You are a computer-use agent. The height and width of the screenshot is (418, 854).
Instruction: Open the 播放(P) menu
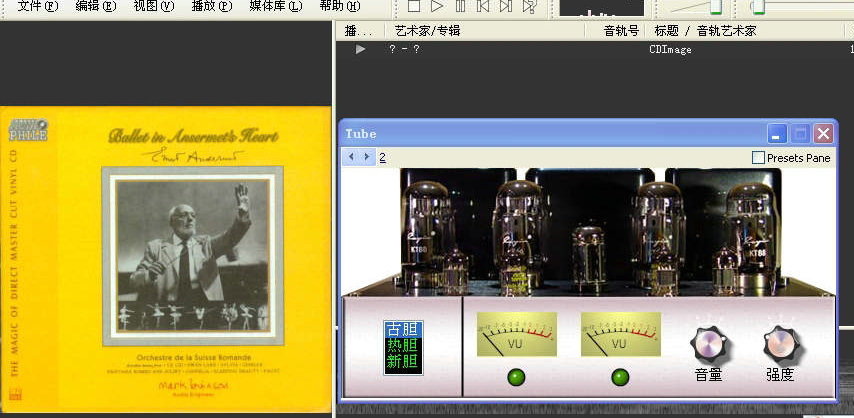(x=212, y=6)
